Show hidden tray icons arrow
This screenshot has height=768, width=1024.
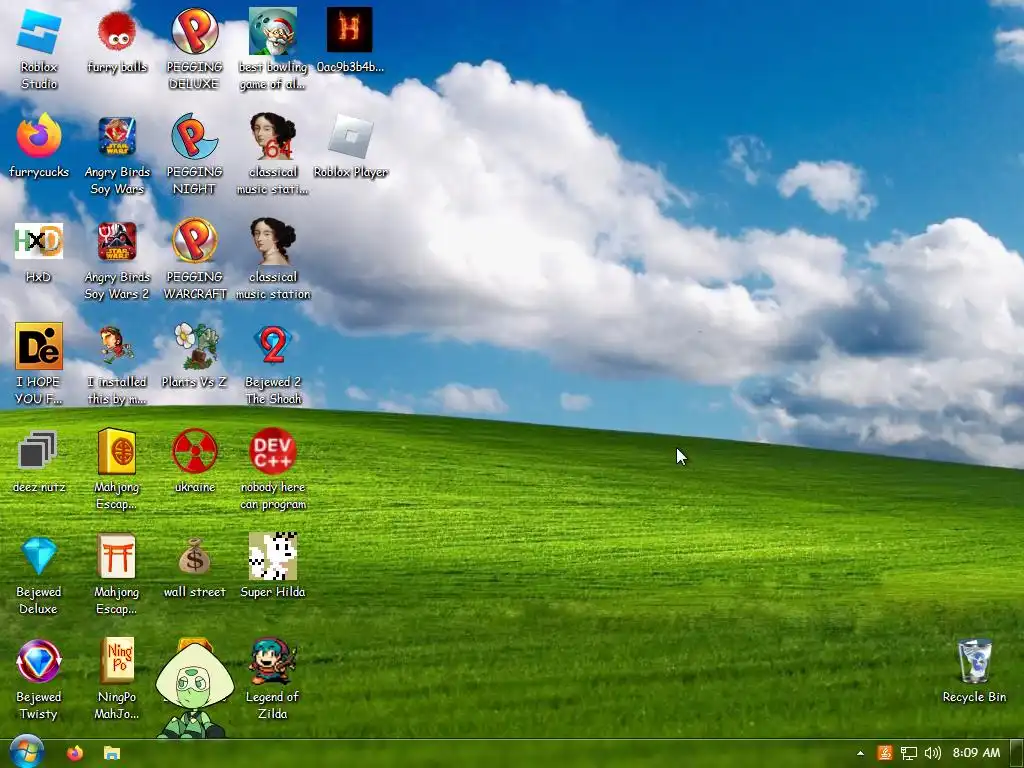click(x=861, y=753)
